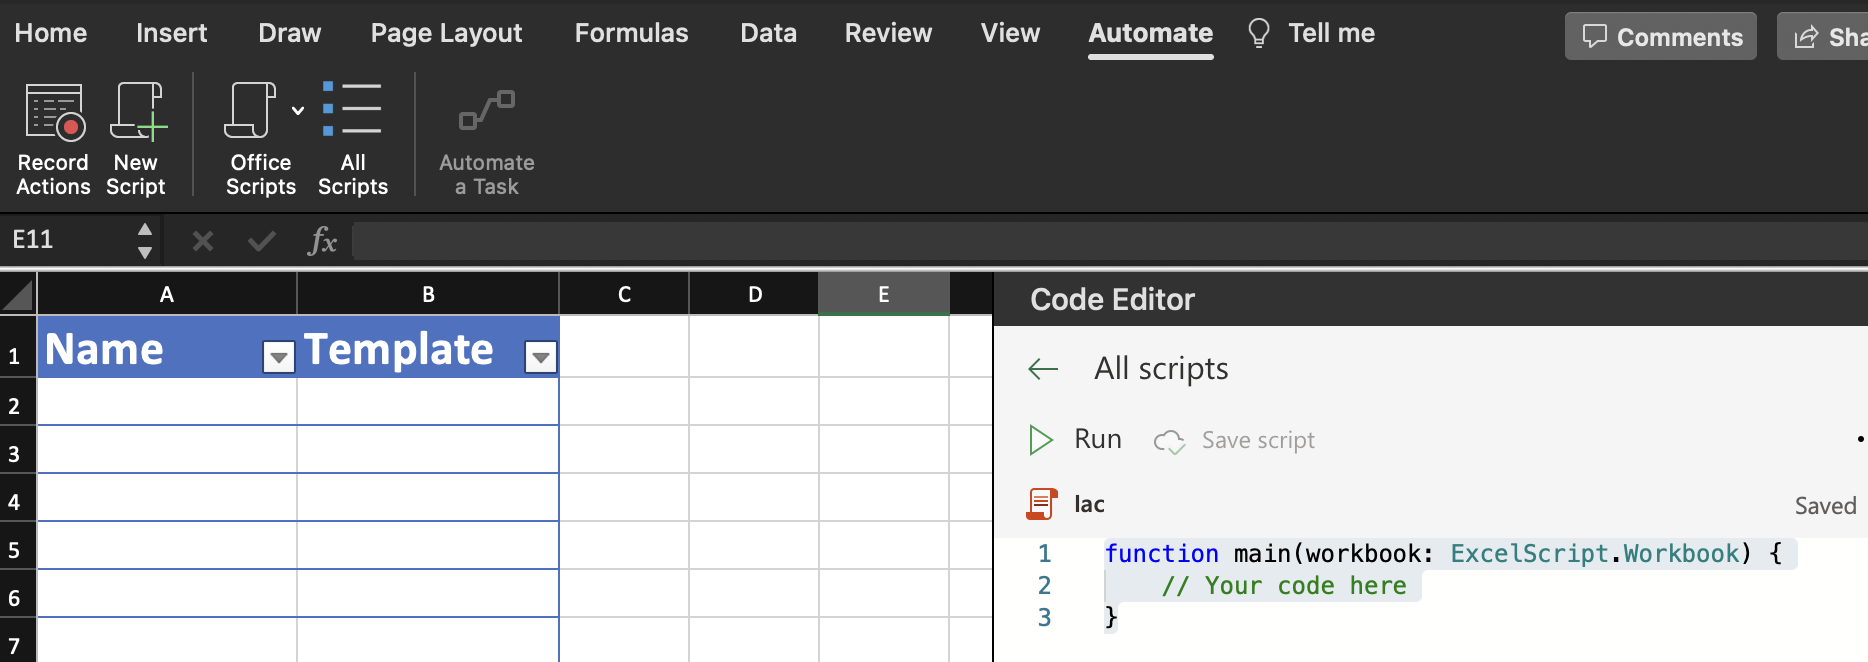Click code line 1 function main

(x=1443, y=553)
